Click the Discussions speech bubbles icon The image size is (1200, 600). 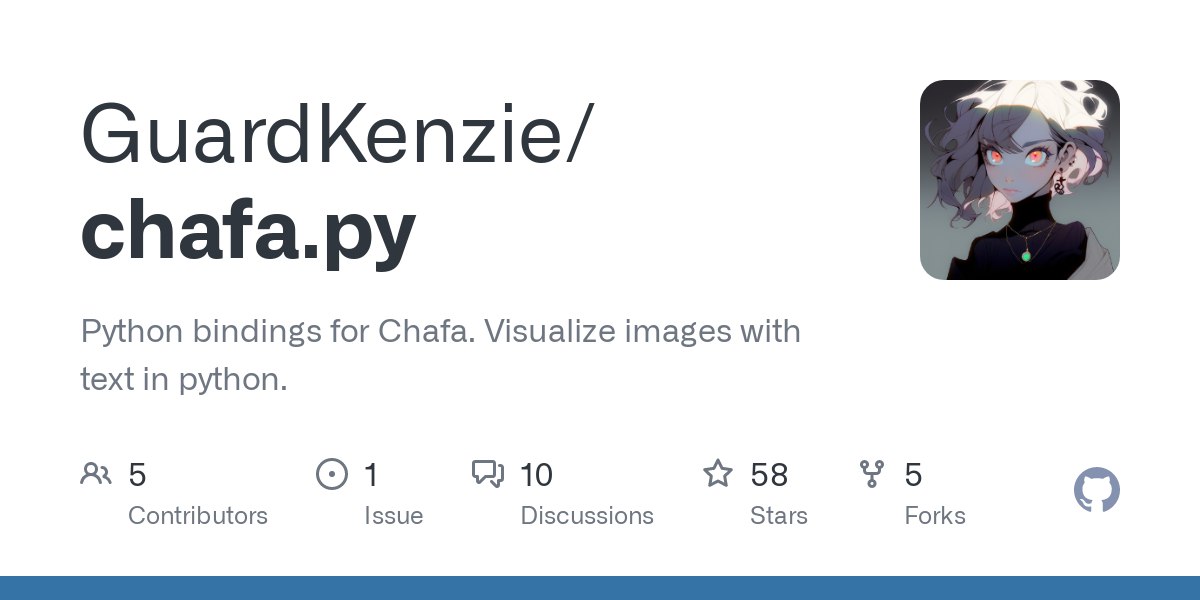[488, 474]
